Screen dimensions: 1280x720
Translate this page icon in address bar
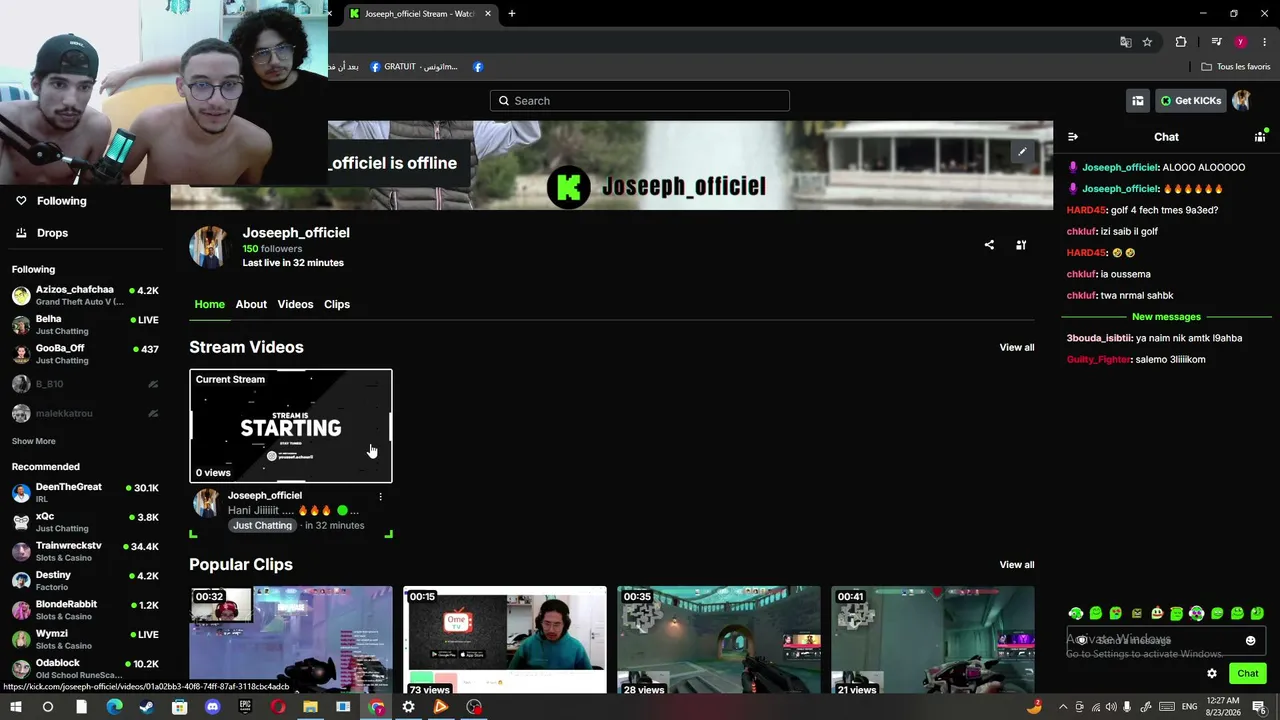click(1126, 42)
